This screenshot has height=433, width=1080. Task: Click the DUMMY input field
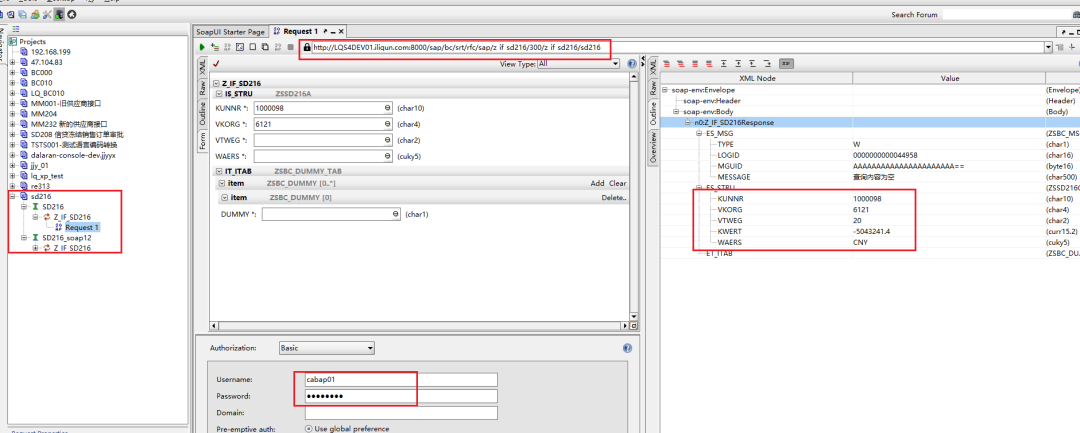pyautogui.click(x=331, y=214)
